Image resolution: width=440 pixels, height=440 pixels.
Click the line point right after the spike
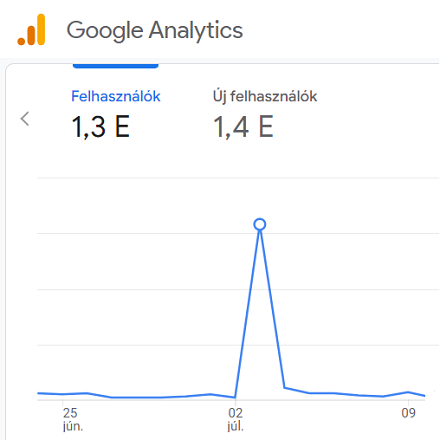point(284,388)
